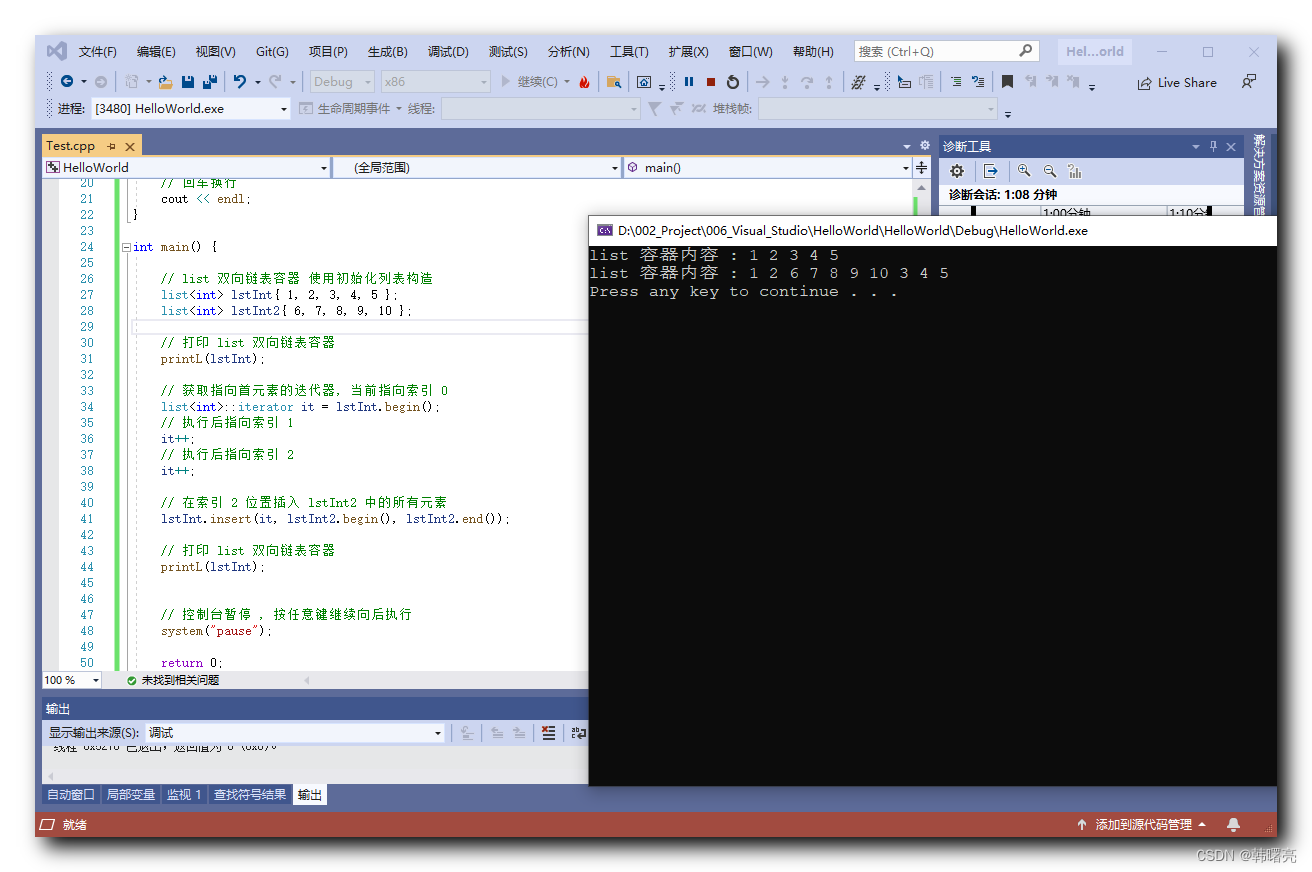This screenshot has width=1312, height=872.
Task: Open the 调试(D) menu
Action: pos(448,52)
